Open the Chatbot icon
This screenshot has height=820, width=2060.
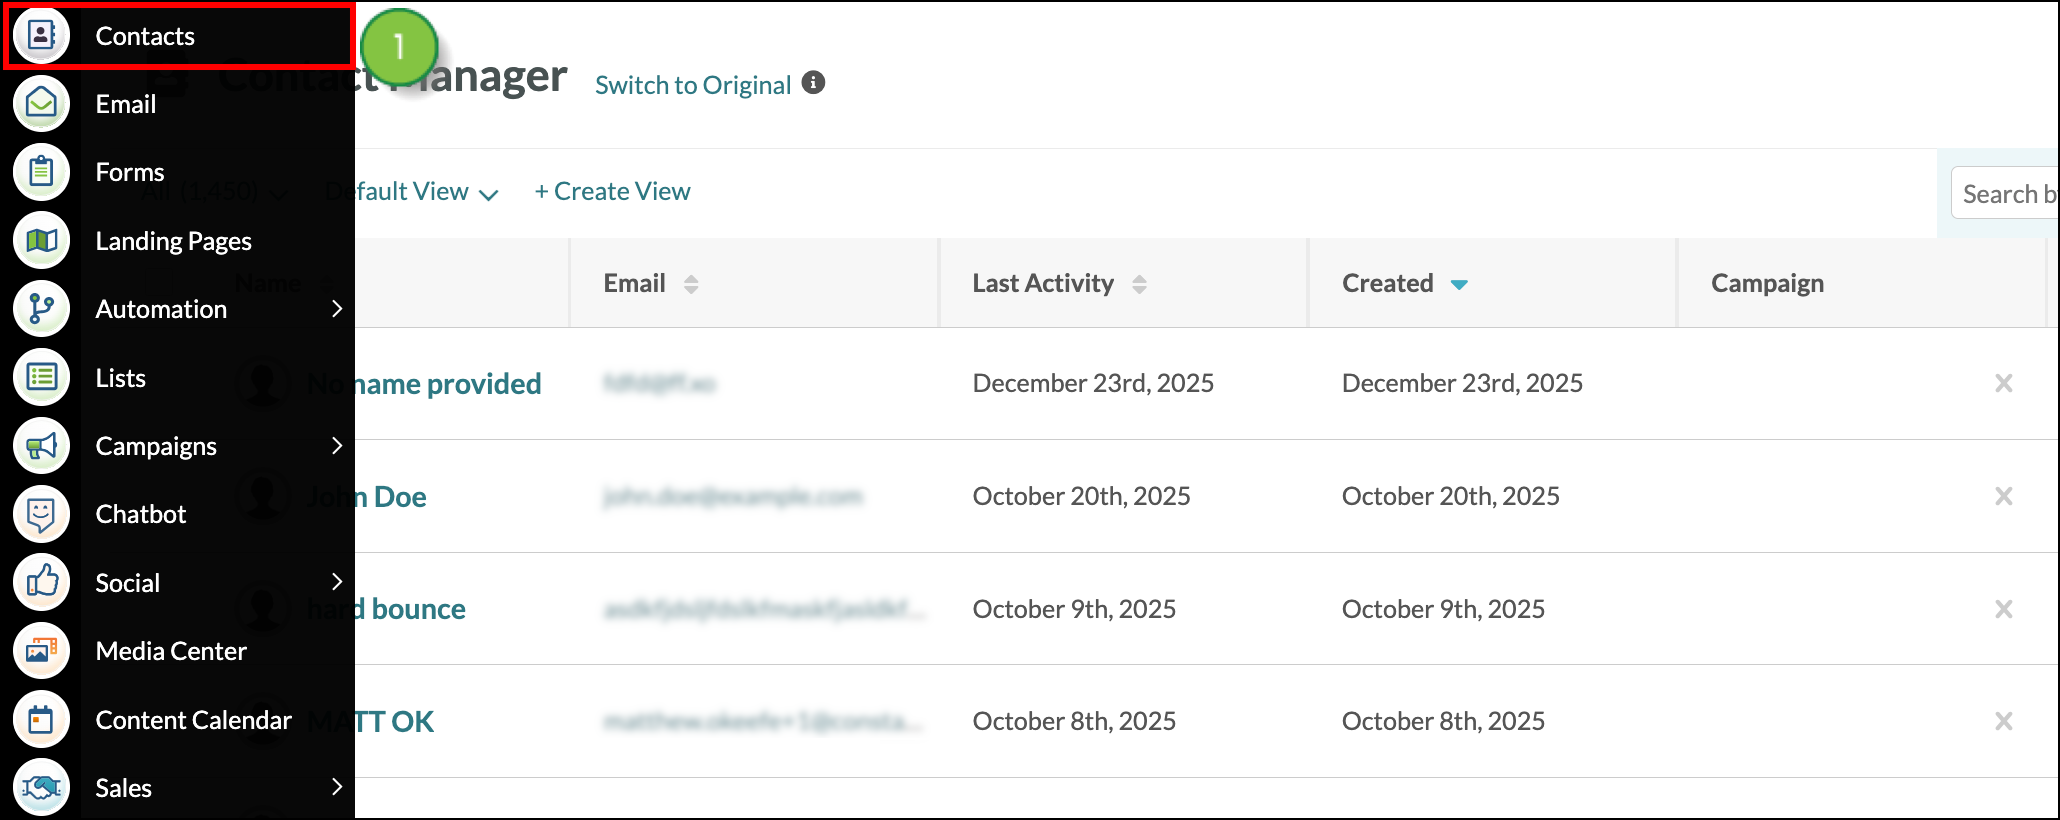[41, 514]
